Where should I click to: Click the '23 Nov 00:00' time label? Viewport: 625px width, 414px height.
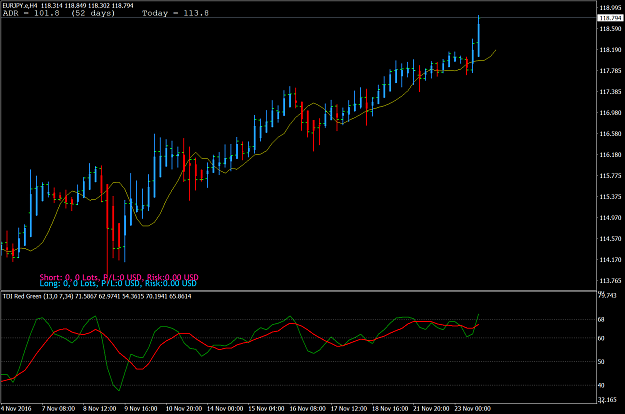(x=472, y=409)
